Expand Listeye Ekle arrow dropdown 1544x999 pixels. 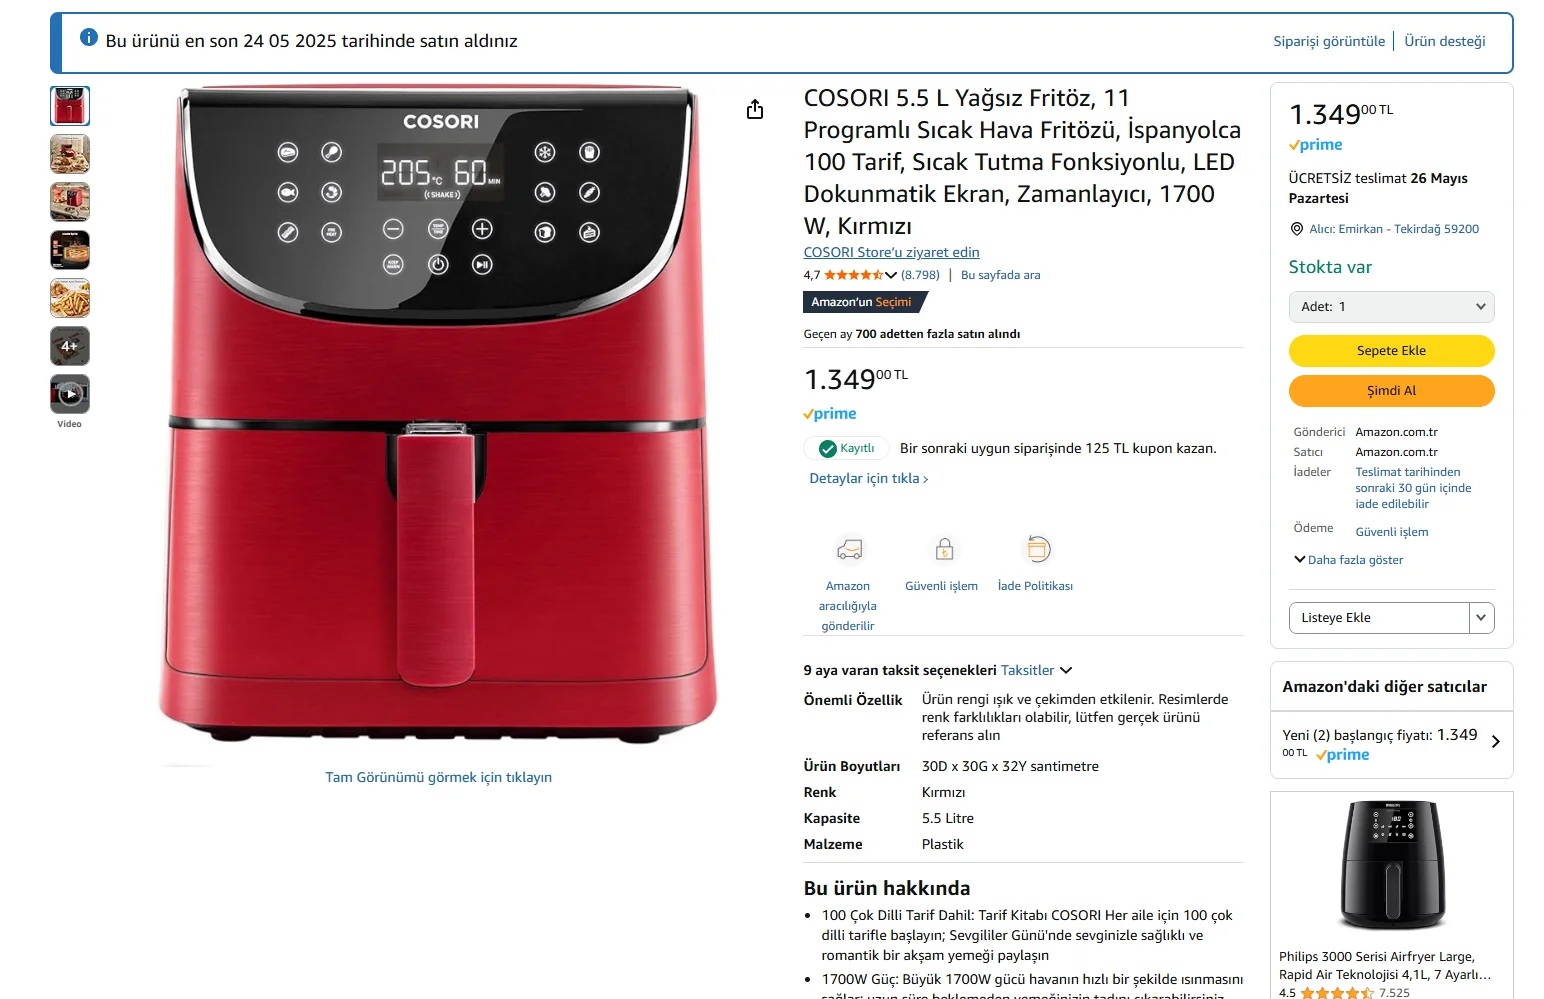pos(1481,618)
